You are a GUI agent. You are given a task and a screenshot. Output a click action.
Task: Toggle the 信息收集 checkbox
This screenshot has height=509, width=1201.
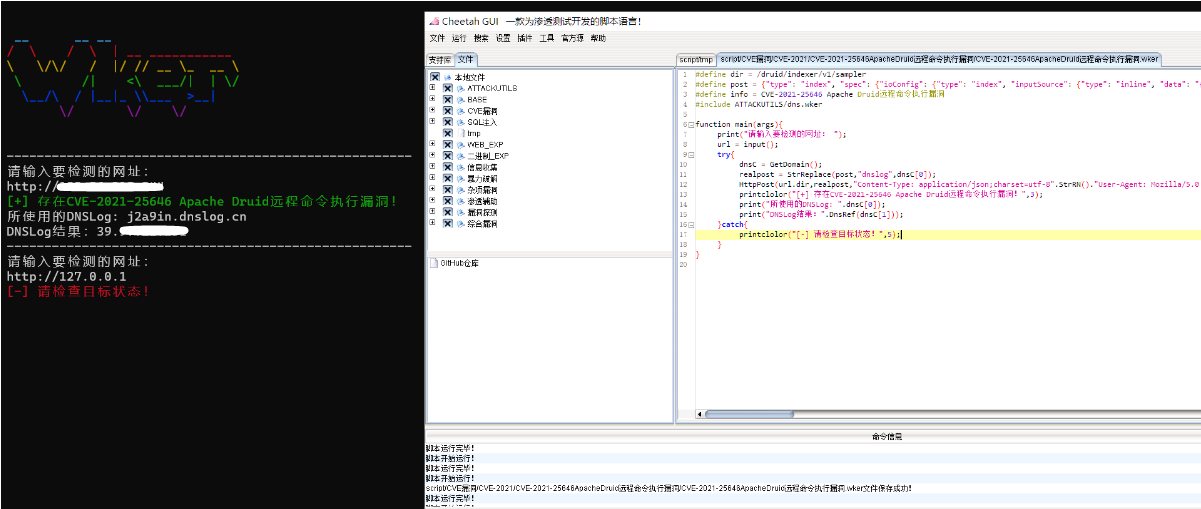(448, 166)
